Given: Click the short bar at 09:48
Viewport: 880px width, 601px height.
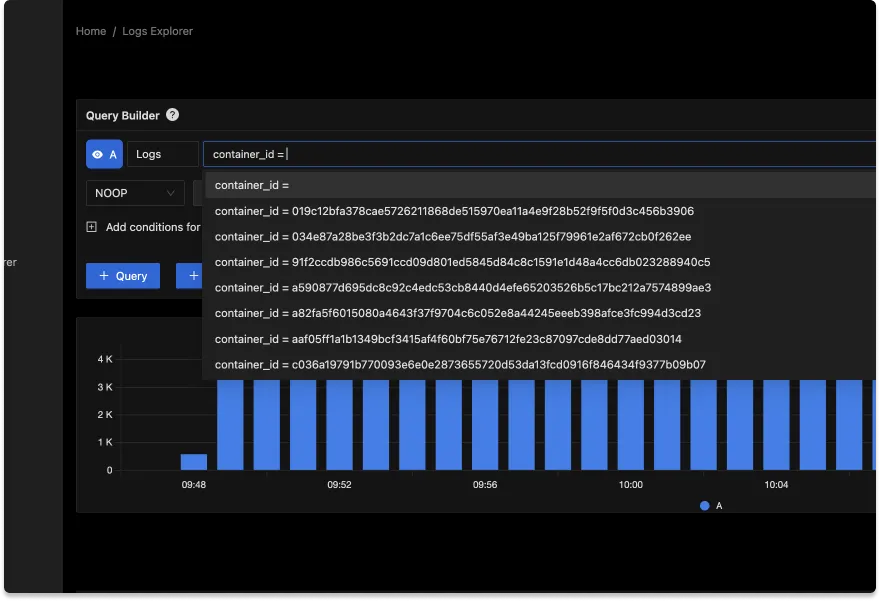Looking at the screenshot, I should (194, 462).
